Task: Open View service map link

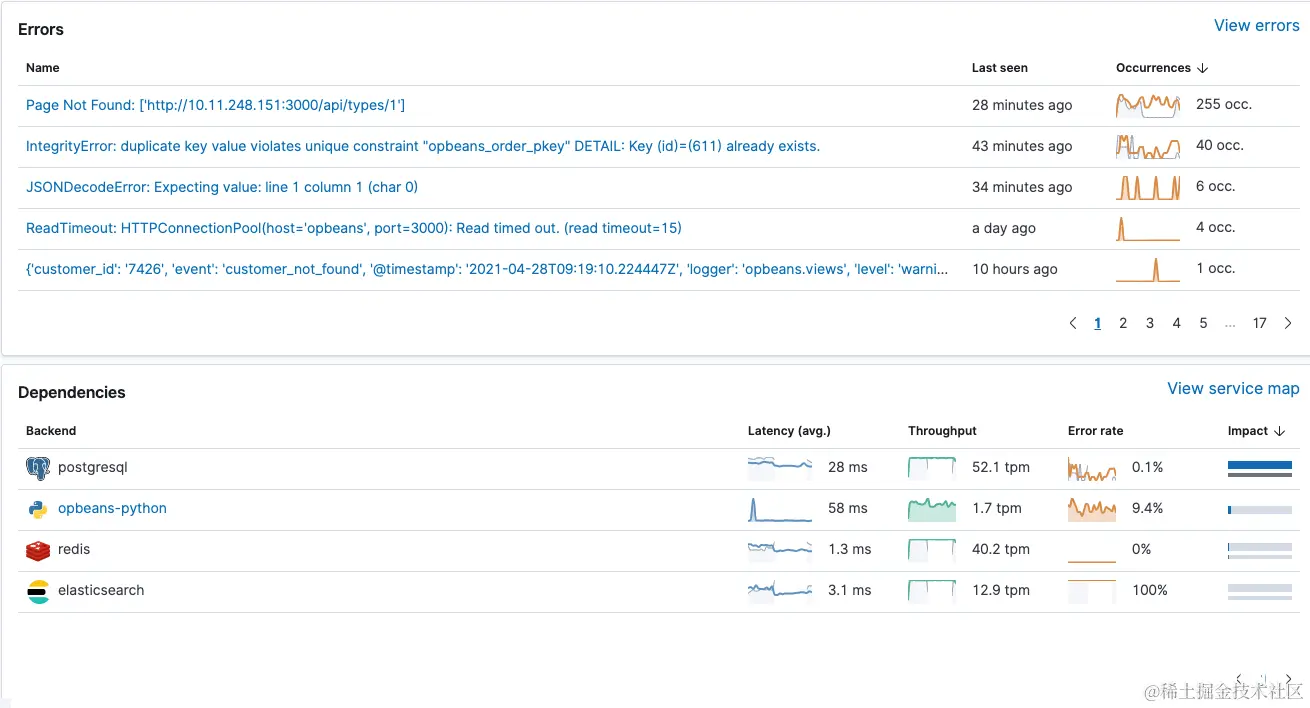Action: point(1233,389)
